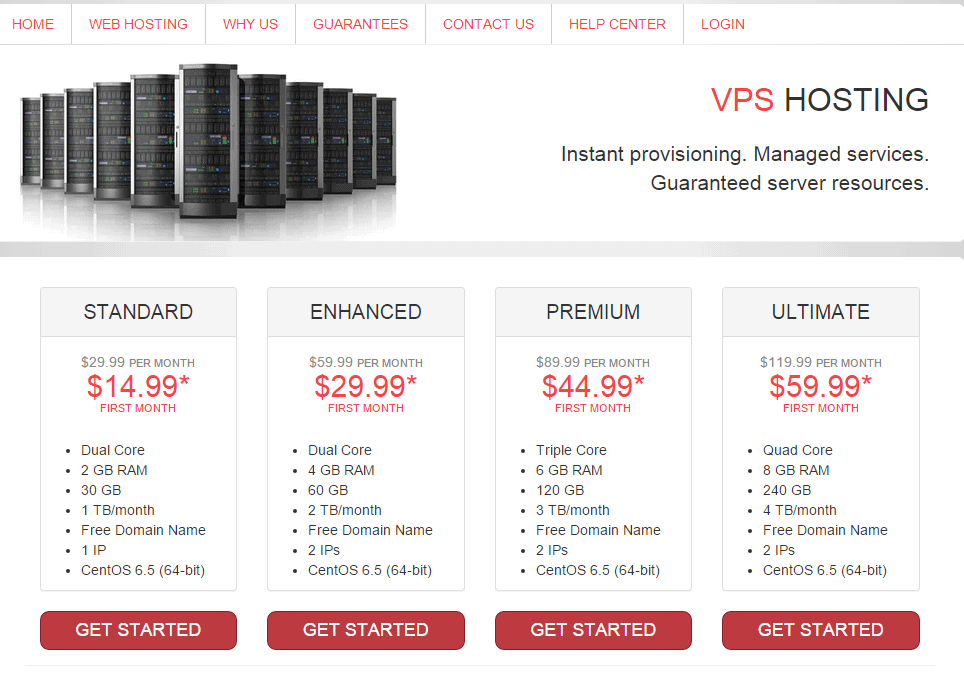Click GET STARTED under Premium plan
The height and width of the screenshot is (687, 964).
click(x=593, y=630)
